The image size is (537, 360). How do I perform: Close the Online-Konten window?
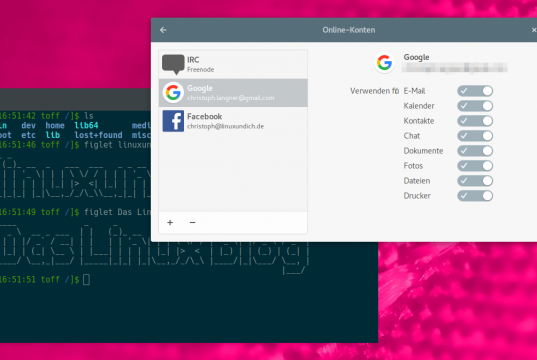pyautogui.click(x=534, y=30)
